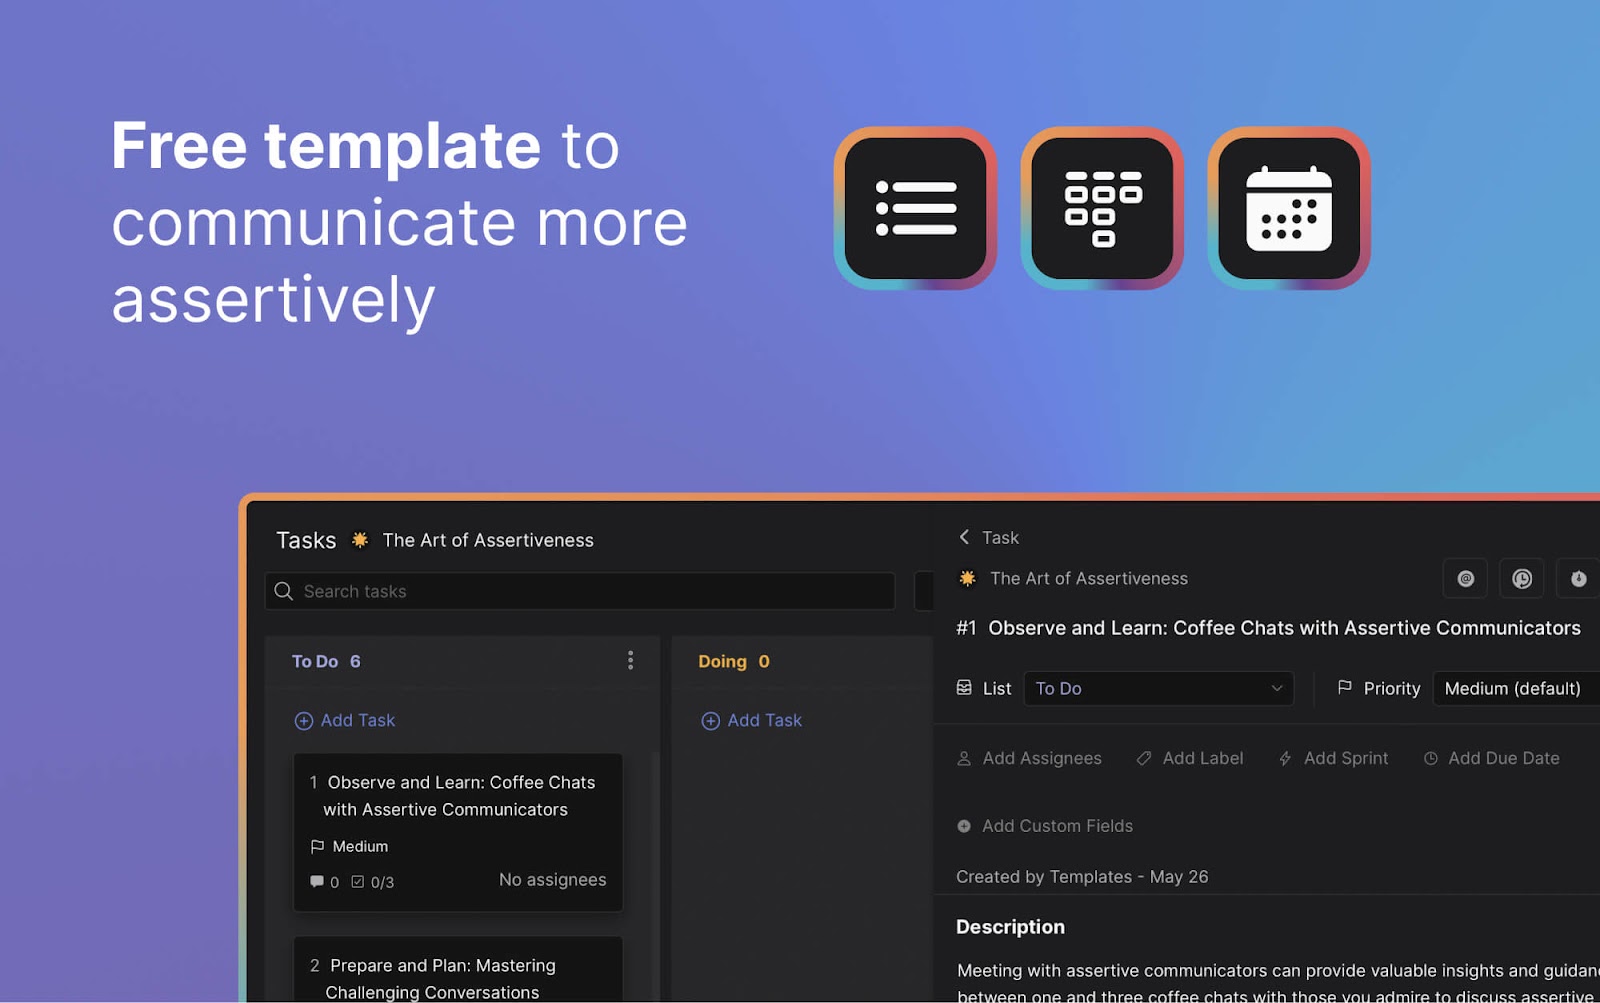Click the Doing 0 column header

[x=734, y=661]
